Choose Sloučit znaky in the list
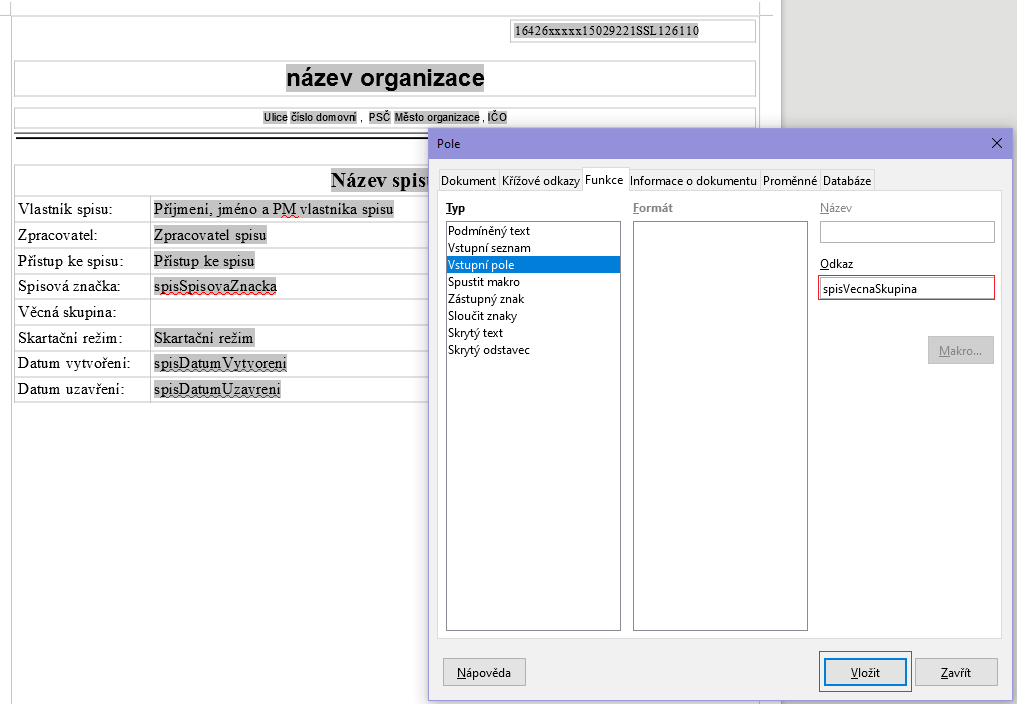The width and height of the screenshot is (1017, 704). pos(482,316)
